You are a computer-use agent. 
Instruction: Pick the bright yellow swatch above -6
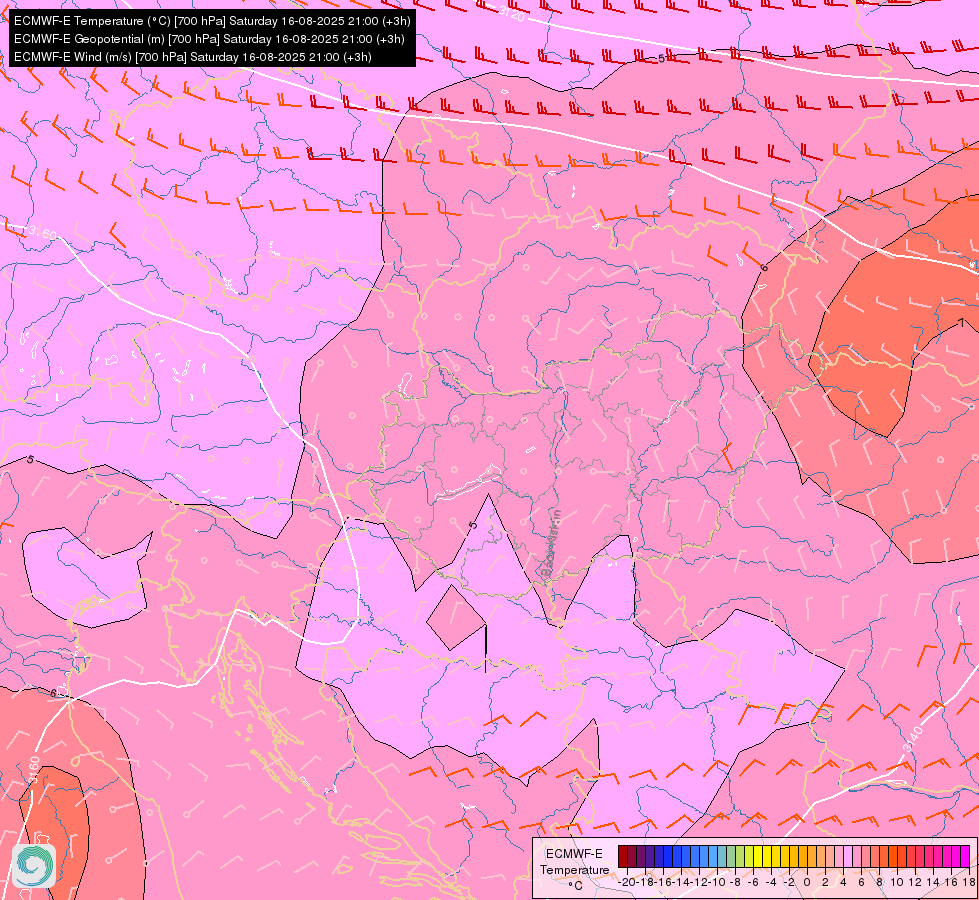tap(758, 856)
